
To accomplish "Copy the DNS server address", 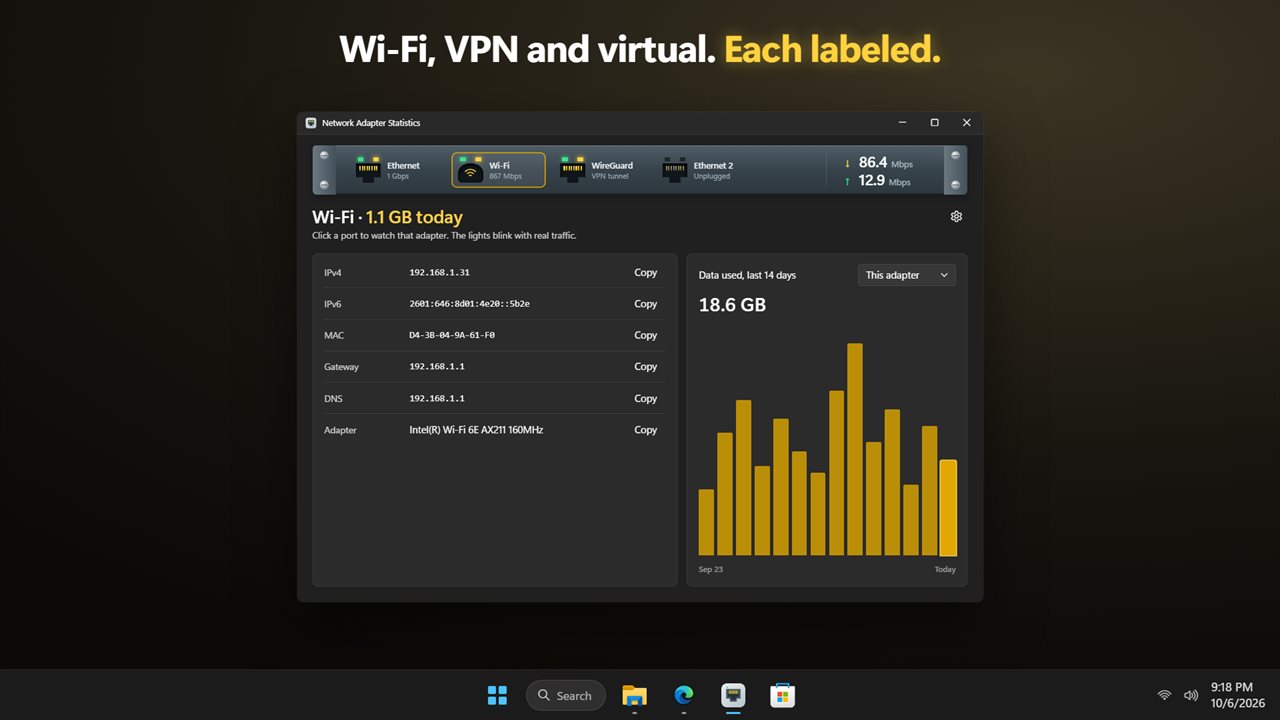I will [646, 398].
